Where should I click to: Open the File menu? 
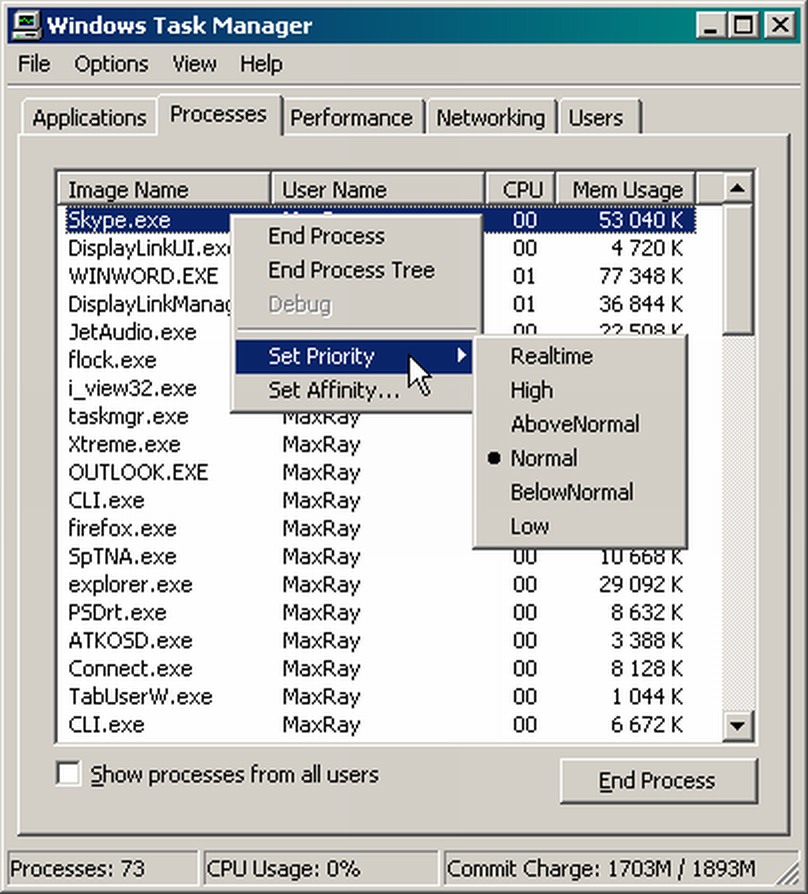[34, 64]
